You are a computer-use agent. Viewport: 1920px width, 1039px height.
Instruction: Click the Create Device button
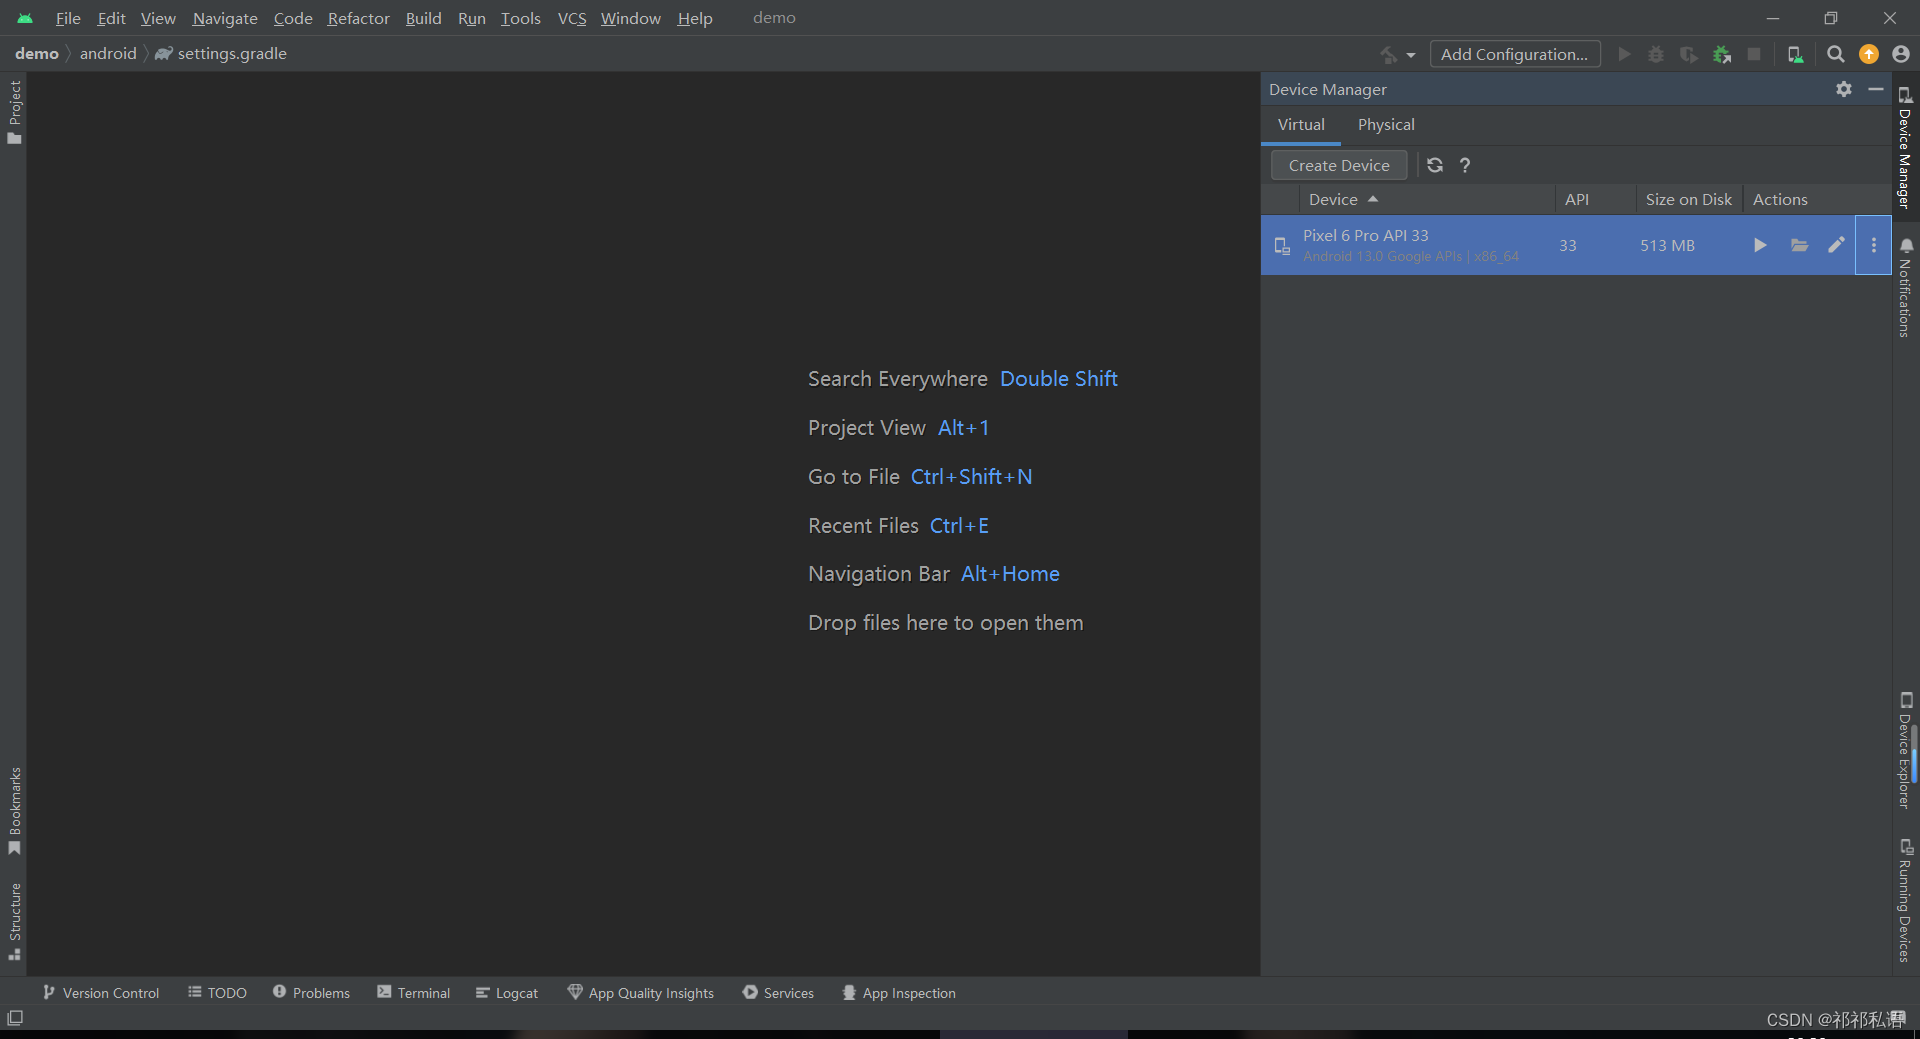1339,165
